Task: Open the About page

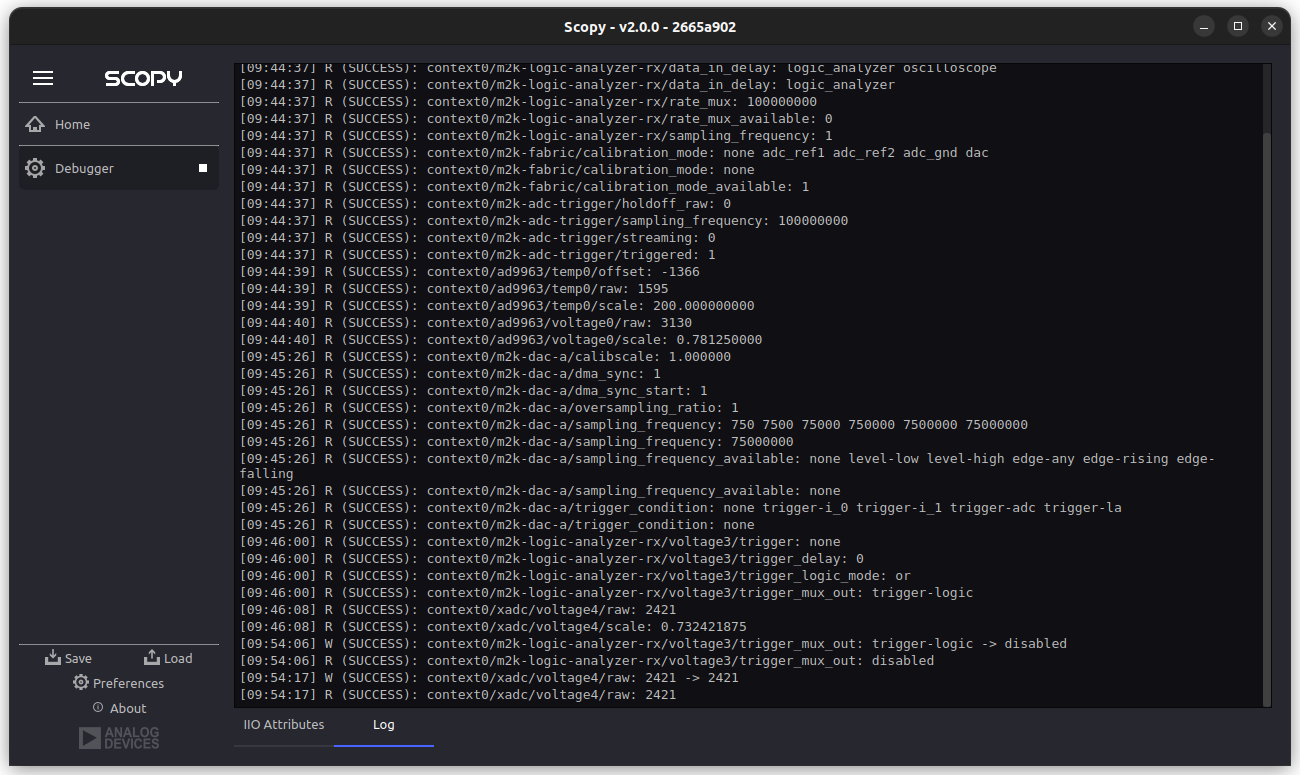Action: [119, 708]
